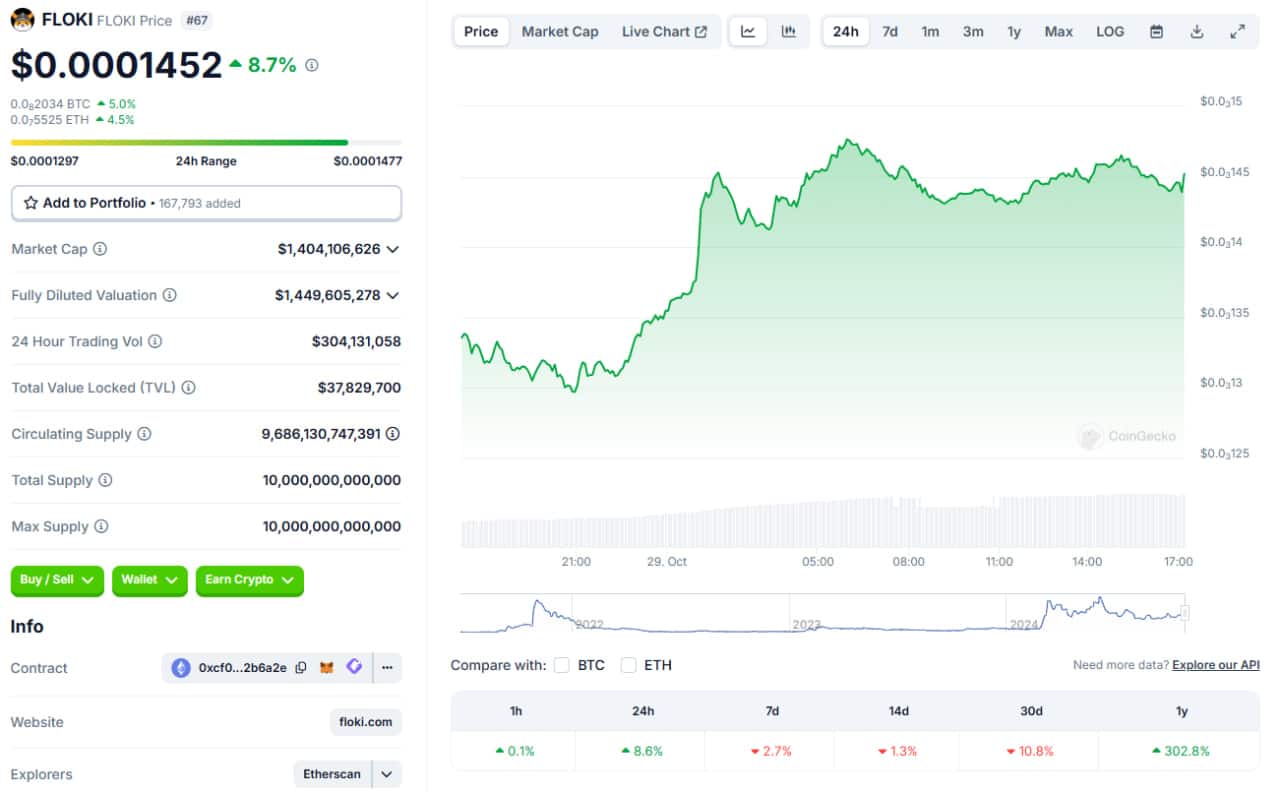Screen dimensions: 1280x792
Task: Open the 24 Hour Trading Vol info icon
Action: (x=155, y=341)
